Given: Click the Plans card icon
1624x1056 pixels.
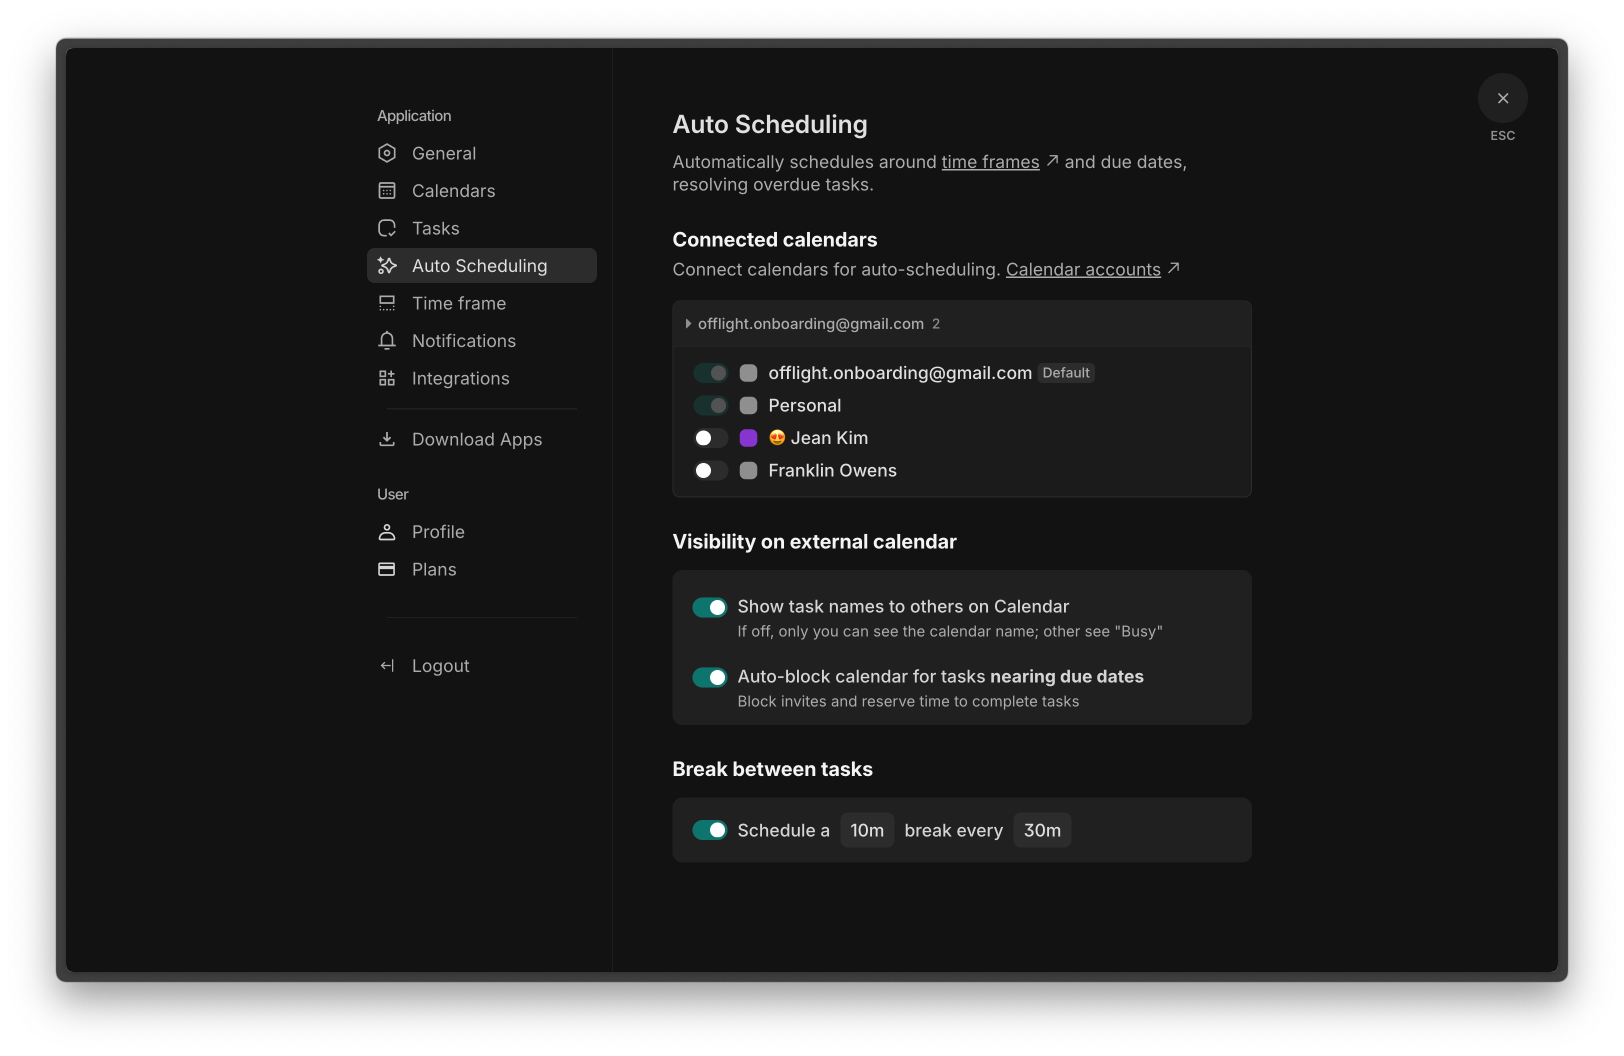Looking at the screenshot, I should 387,569.
